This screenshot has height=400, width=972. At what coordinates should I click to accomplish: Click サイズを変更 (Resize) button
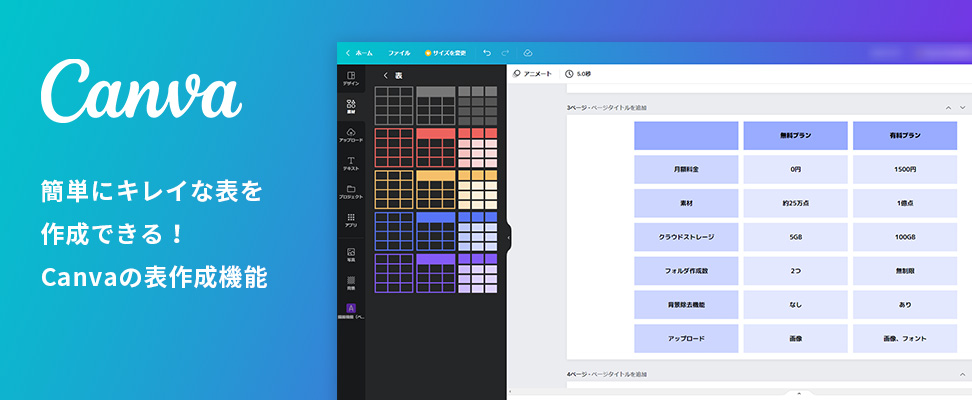point(445,53)
